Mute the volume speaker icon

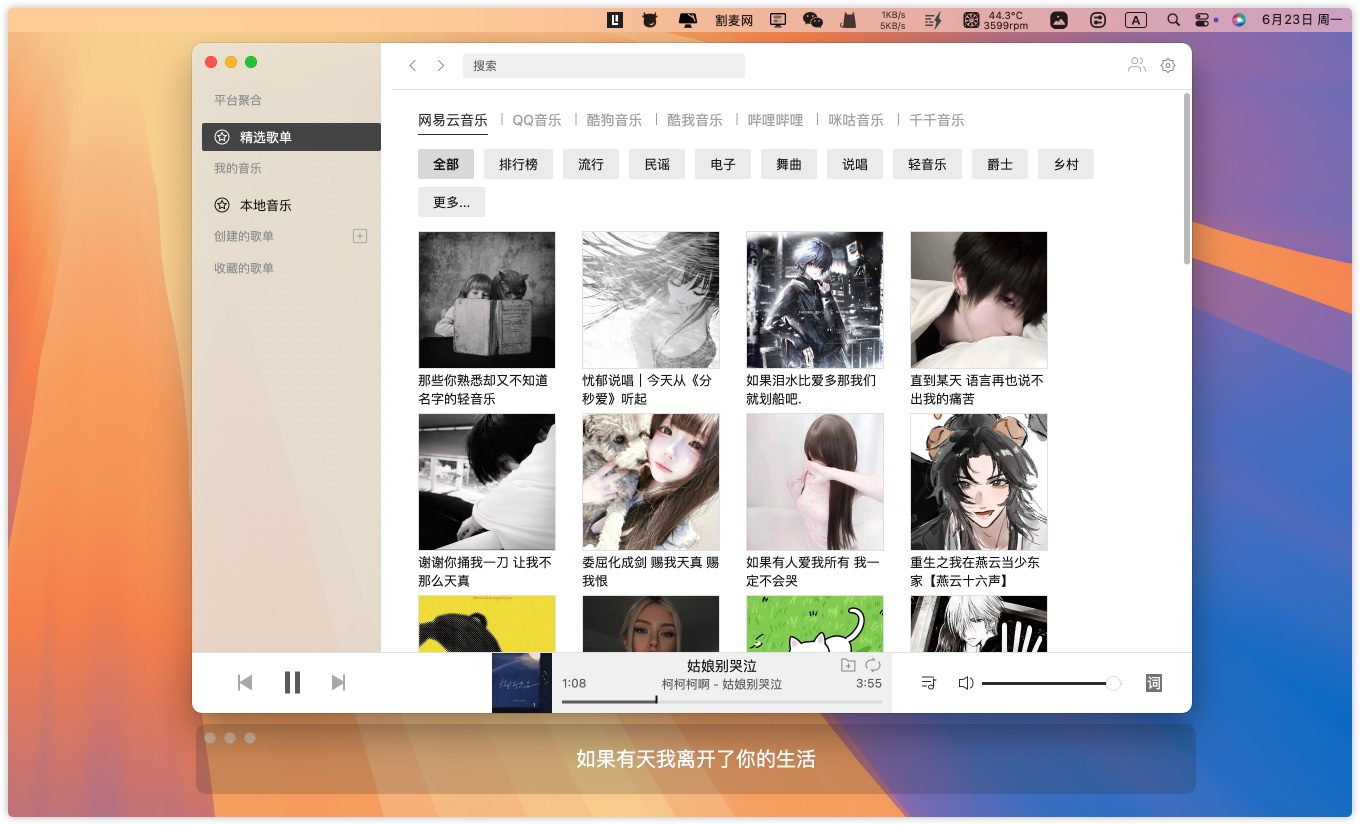[965, 683]
